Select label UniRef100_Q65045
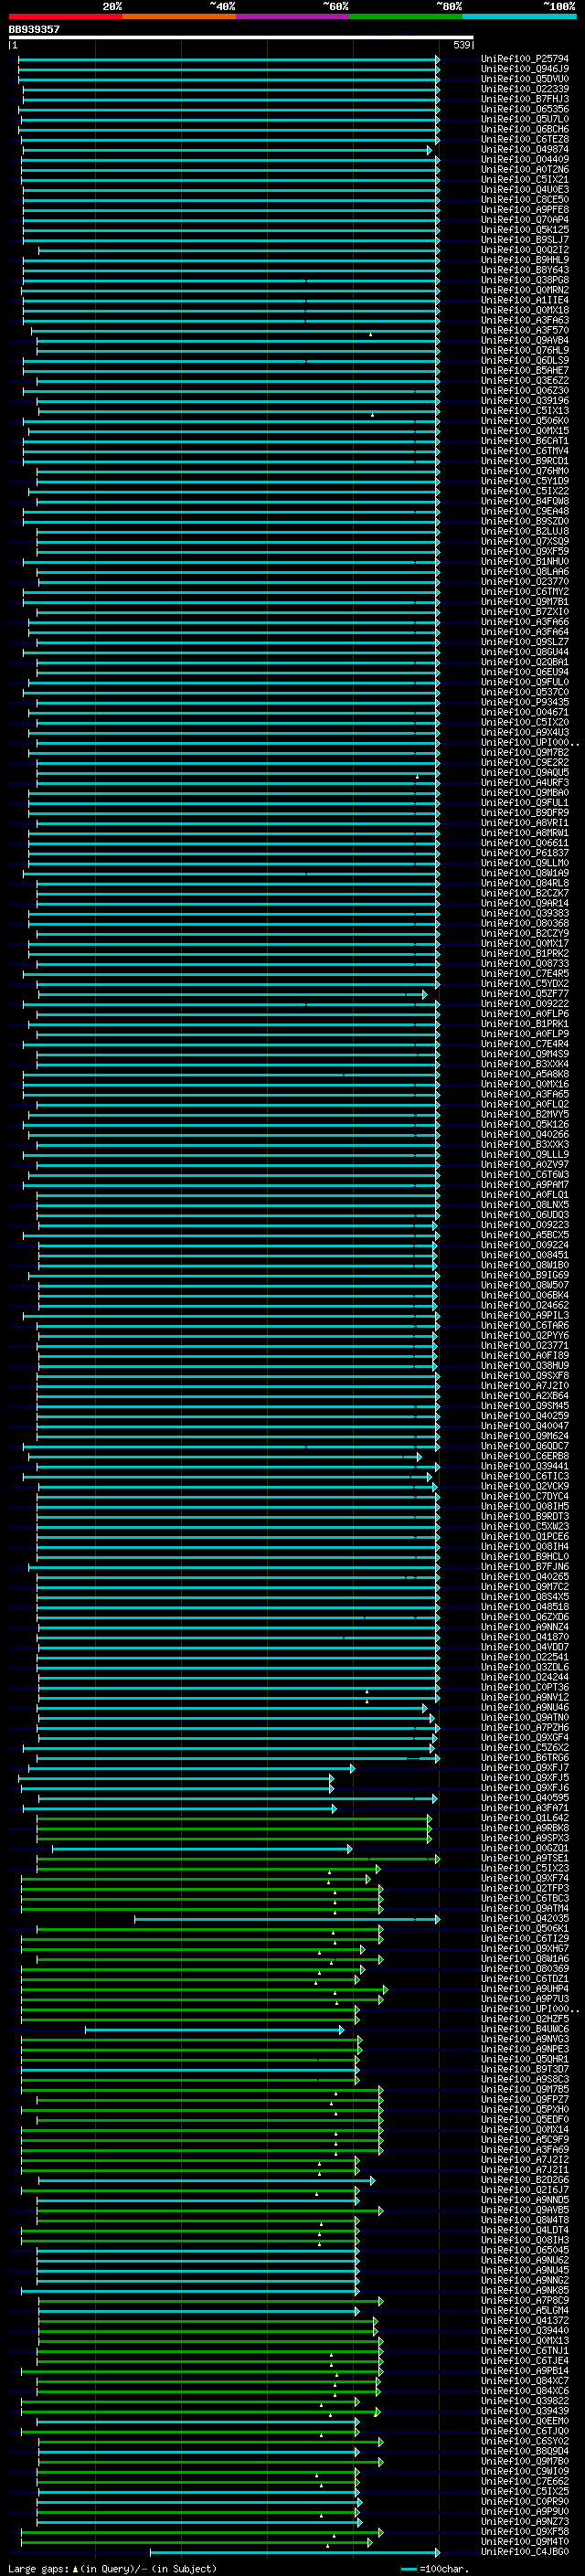Image resolution: width=585 pixels, height=2576 pixels. pyautogui.click(x=525, y=2250)
